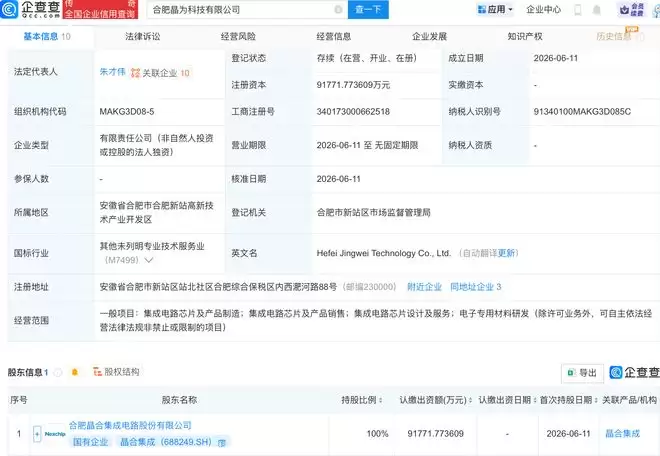Screen dimensions: 660x456
Task: Click the 晶合集成 (688249.SH) stock tag
Action: 166,442
